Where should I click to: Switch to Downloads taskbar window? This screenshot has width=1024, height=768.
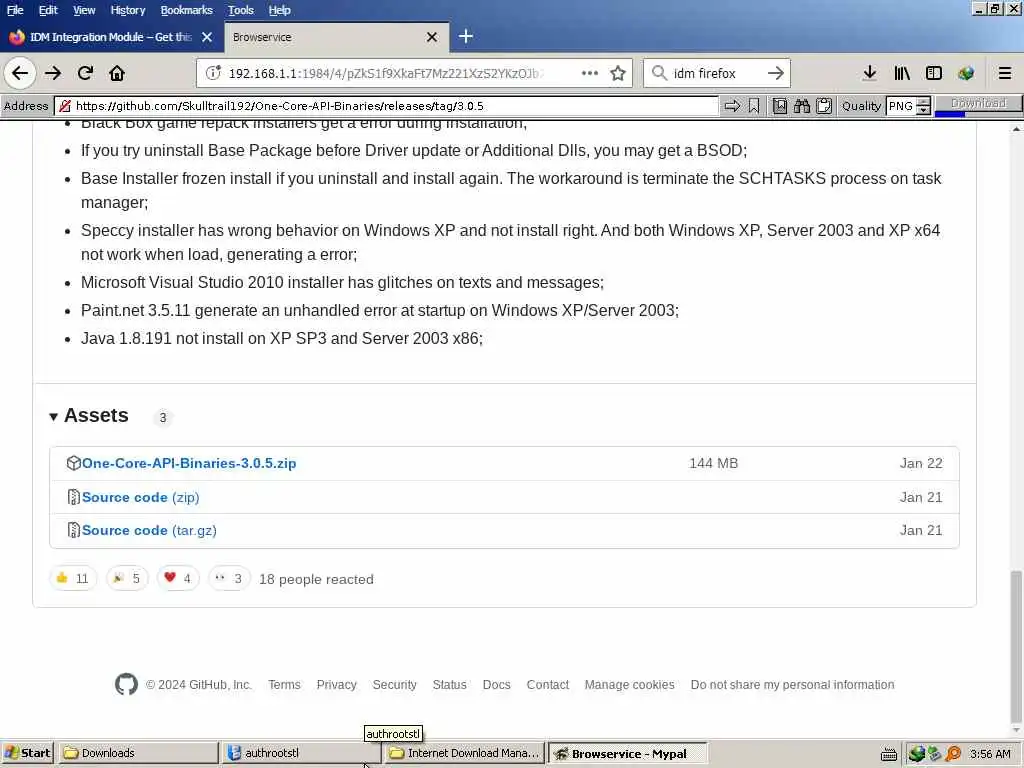(138, 753)
